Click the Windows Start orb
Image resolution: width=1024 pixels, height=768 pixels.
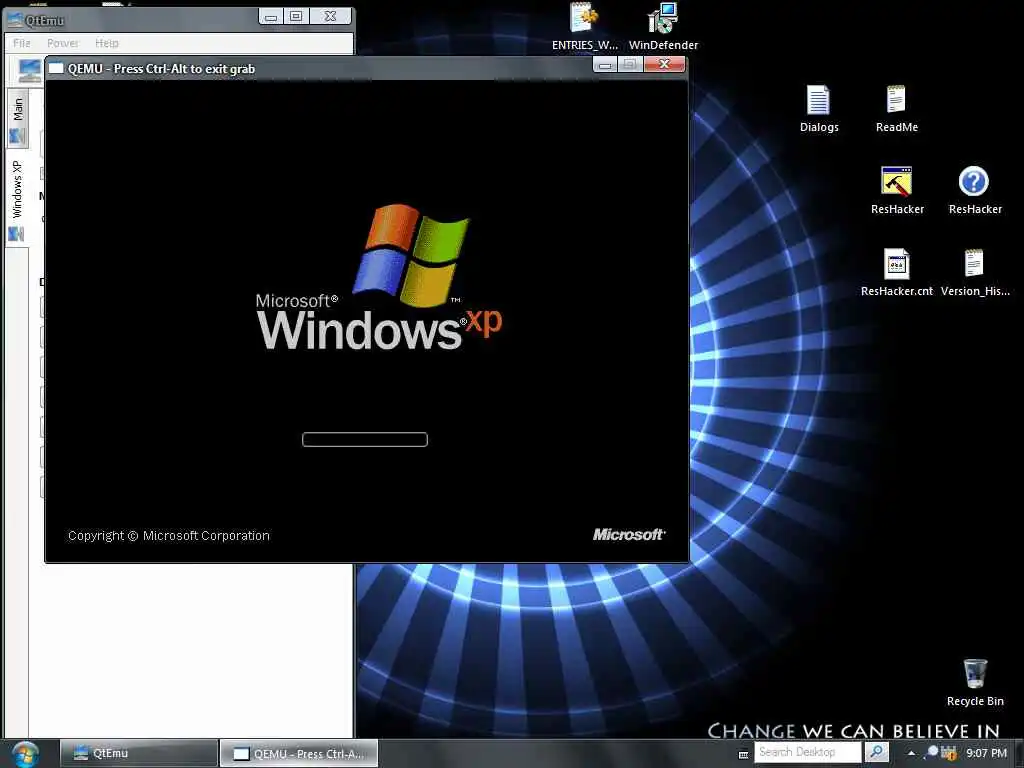tap(25, 754)
